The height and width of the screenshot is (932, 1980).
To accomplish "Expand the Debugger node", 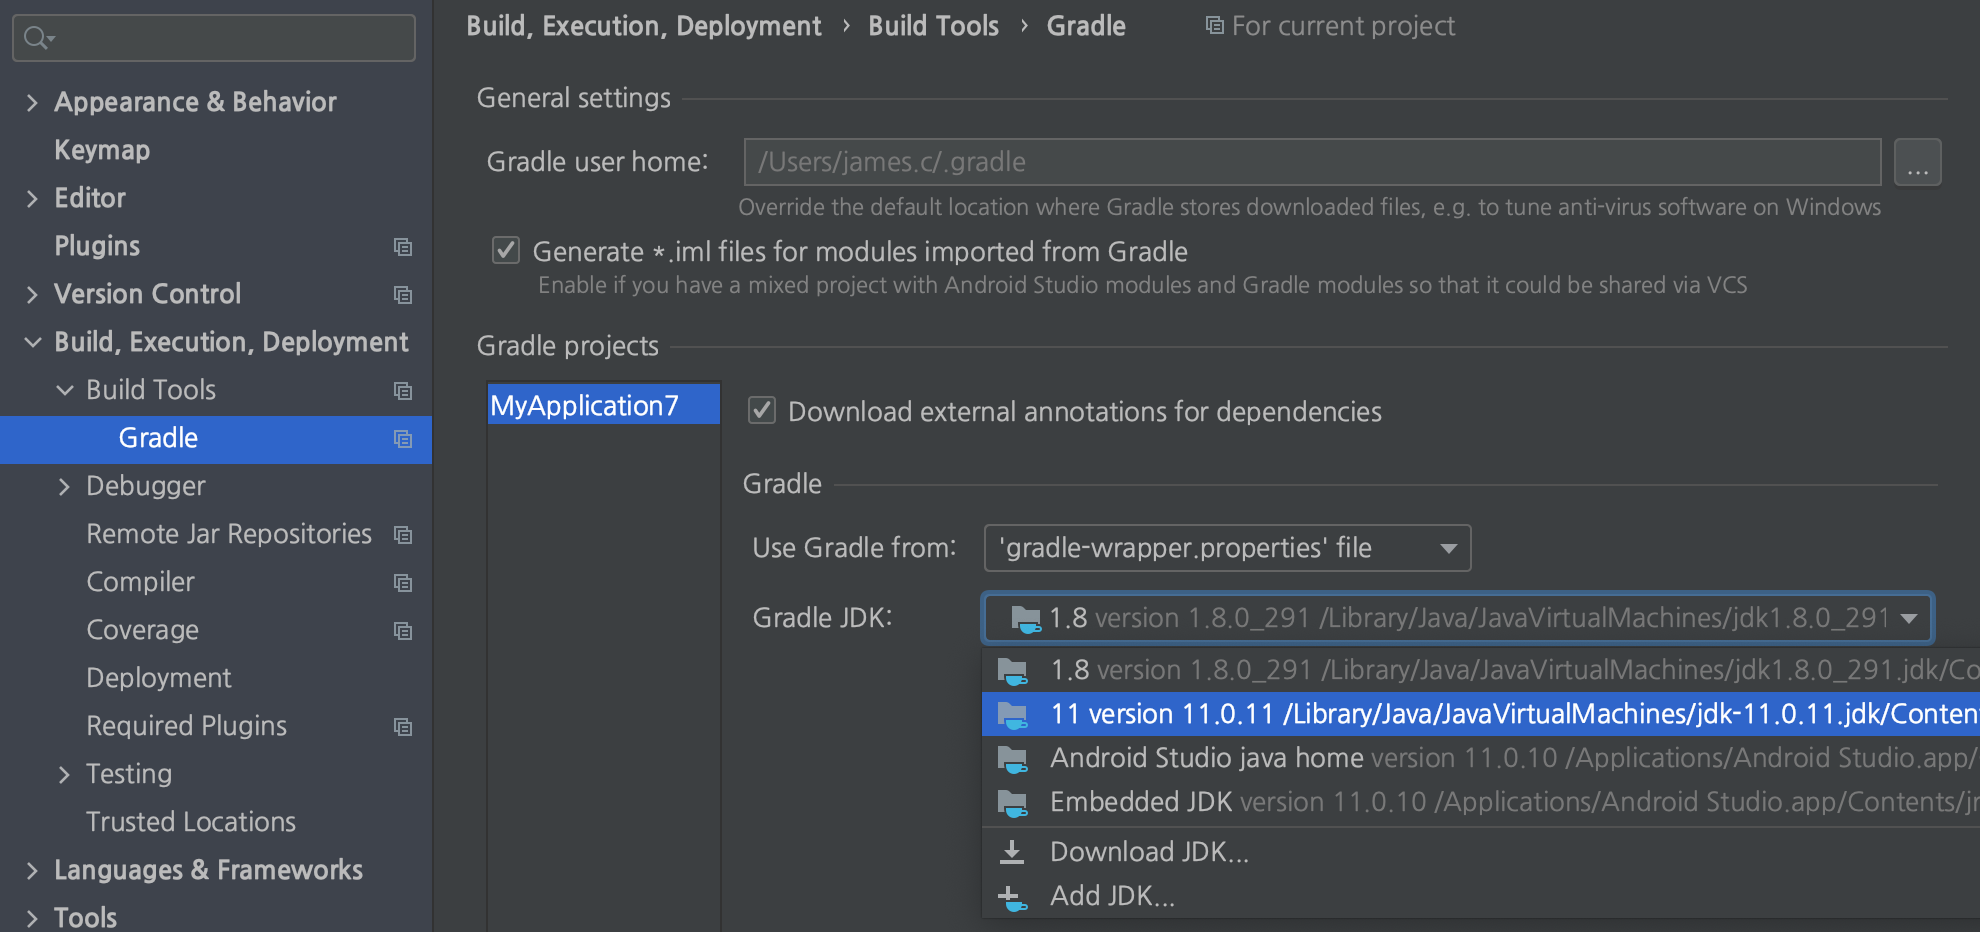I will point(64,486).
